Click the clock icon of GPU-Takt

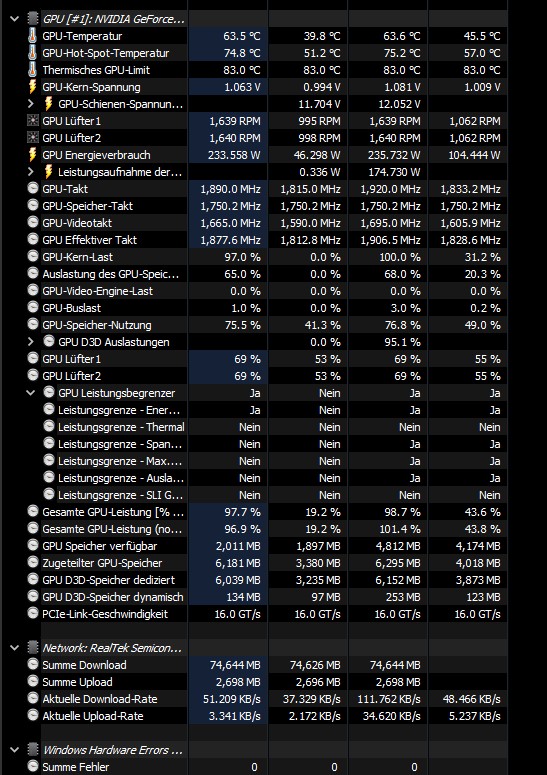point(33,189)
